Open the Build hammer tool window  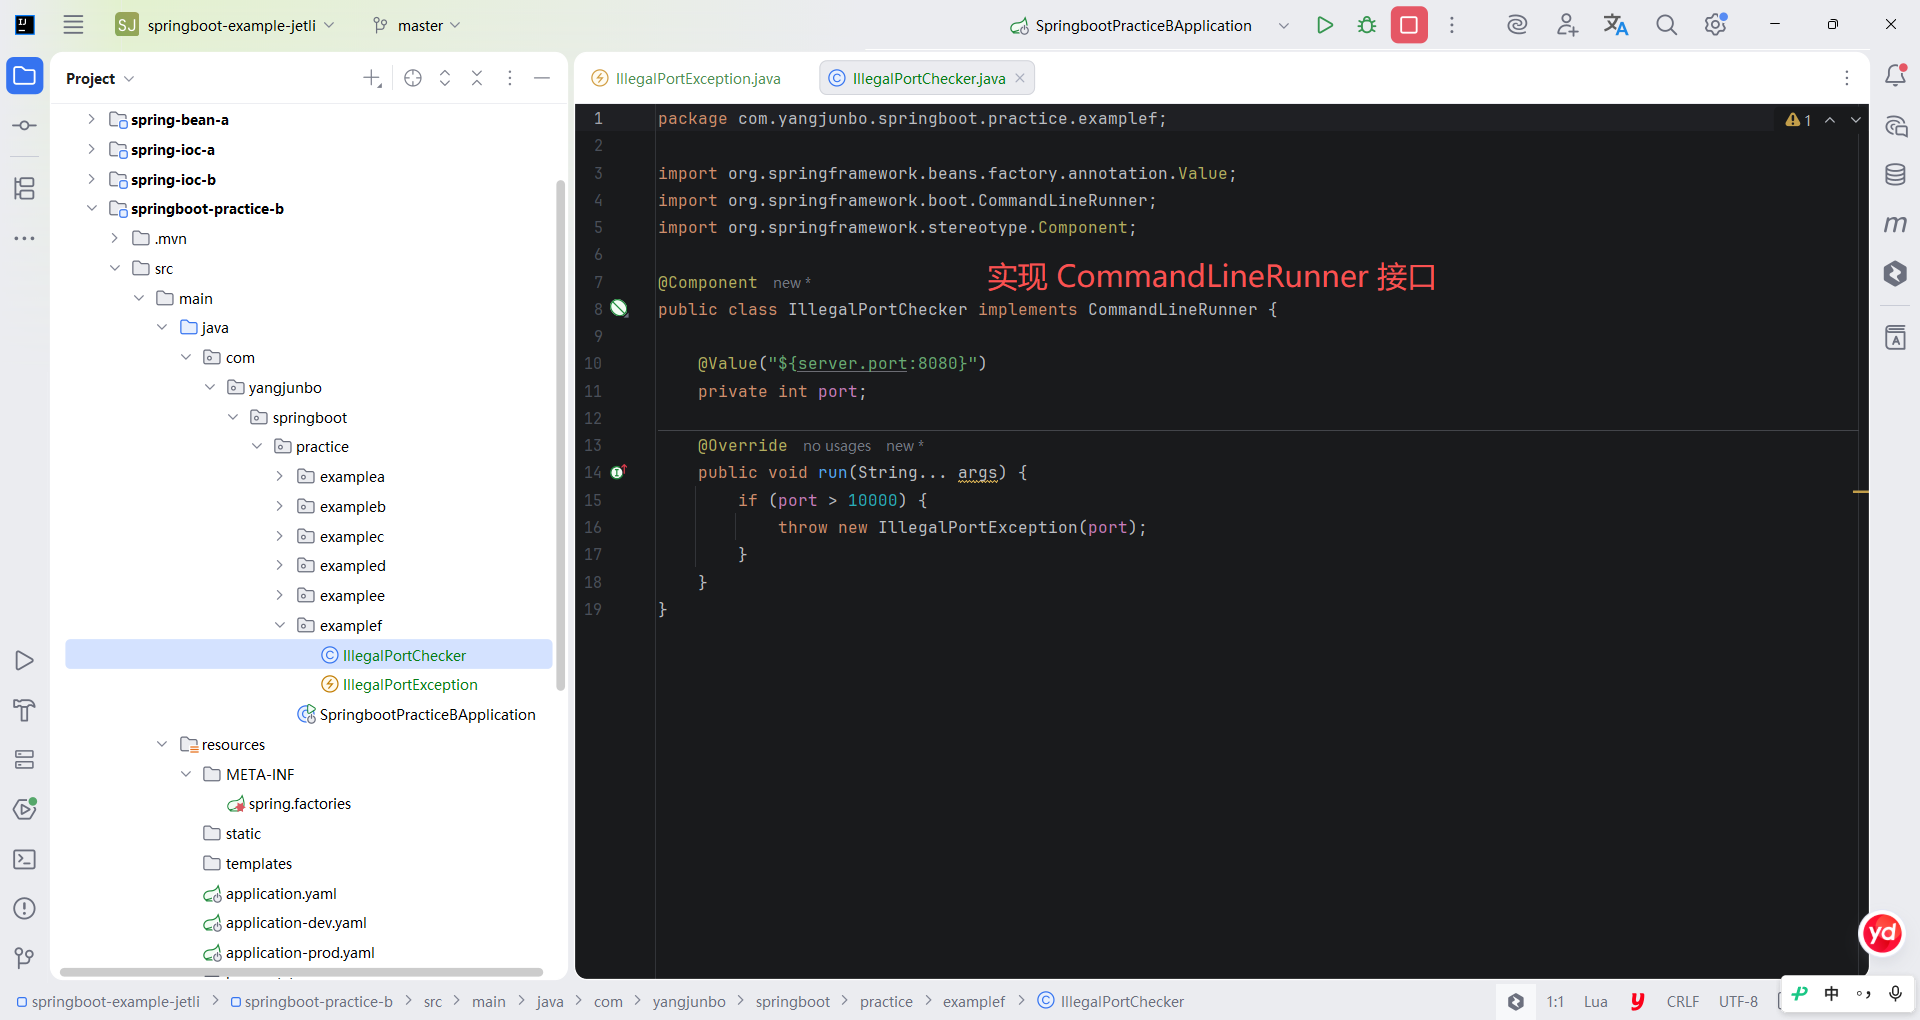(25, 710)
